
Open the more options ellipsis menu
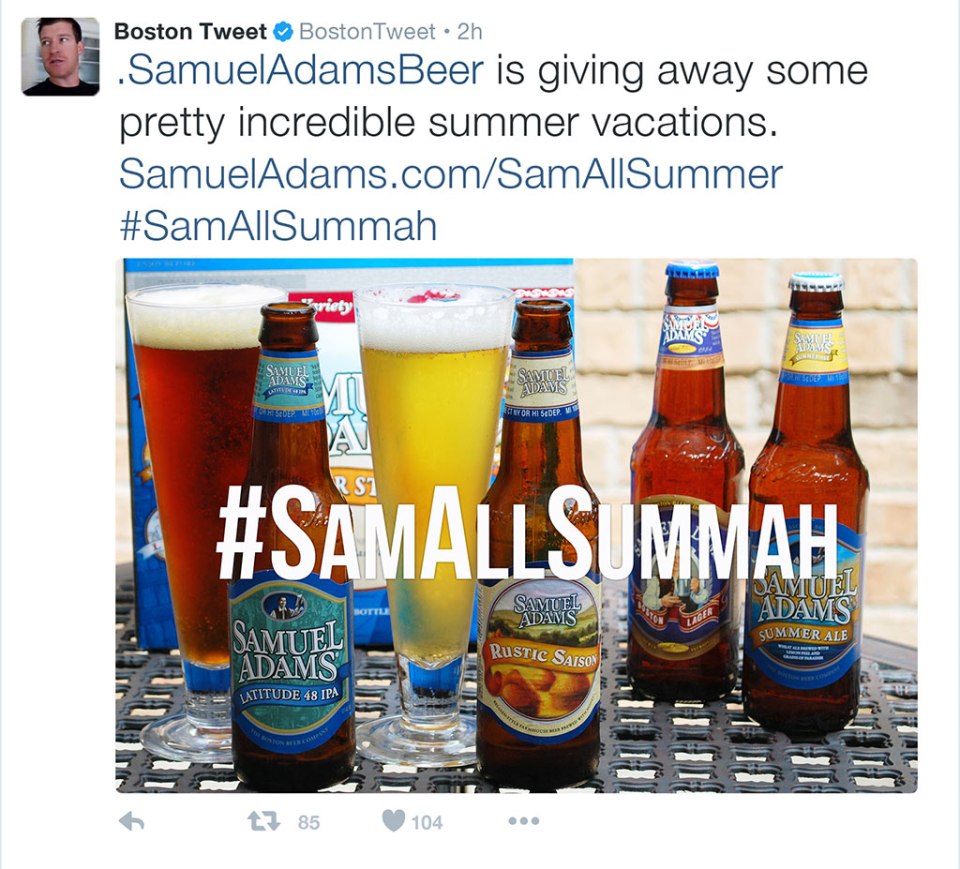(x=523, y=821)
